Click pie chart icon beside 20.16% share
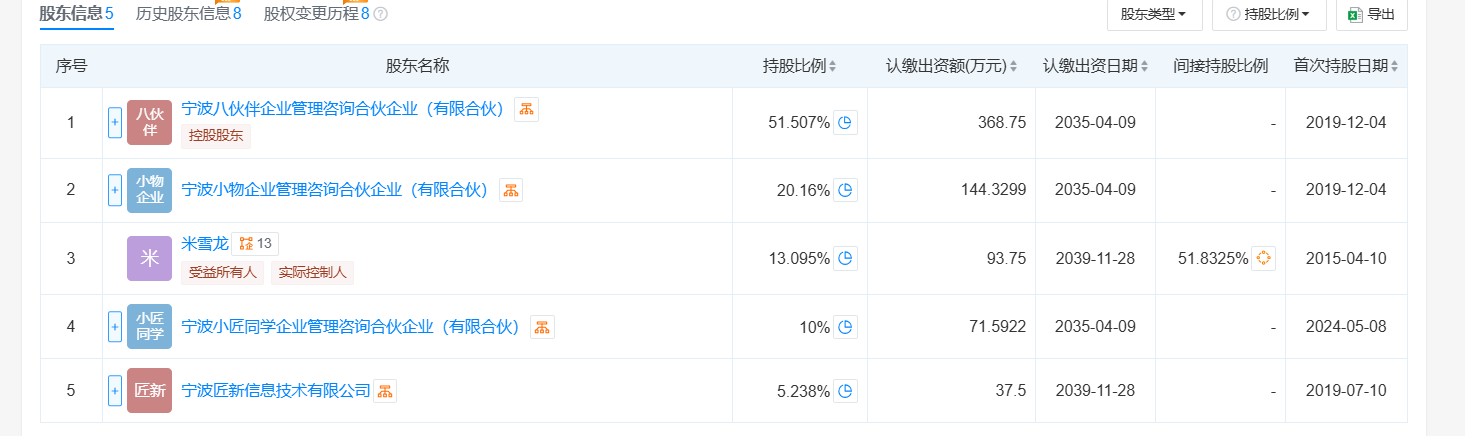The width and height of the screenshot is (1465, 436). (845, 190)
